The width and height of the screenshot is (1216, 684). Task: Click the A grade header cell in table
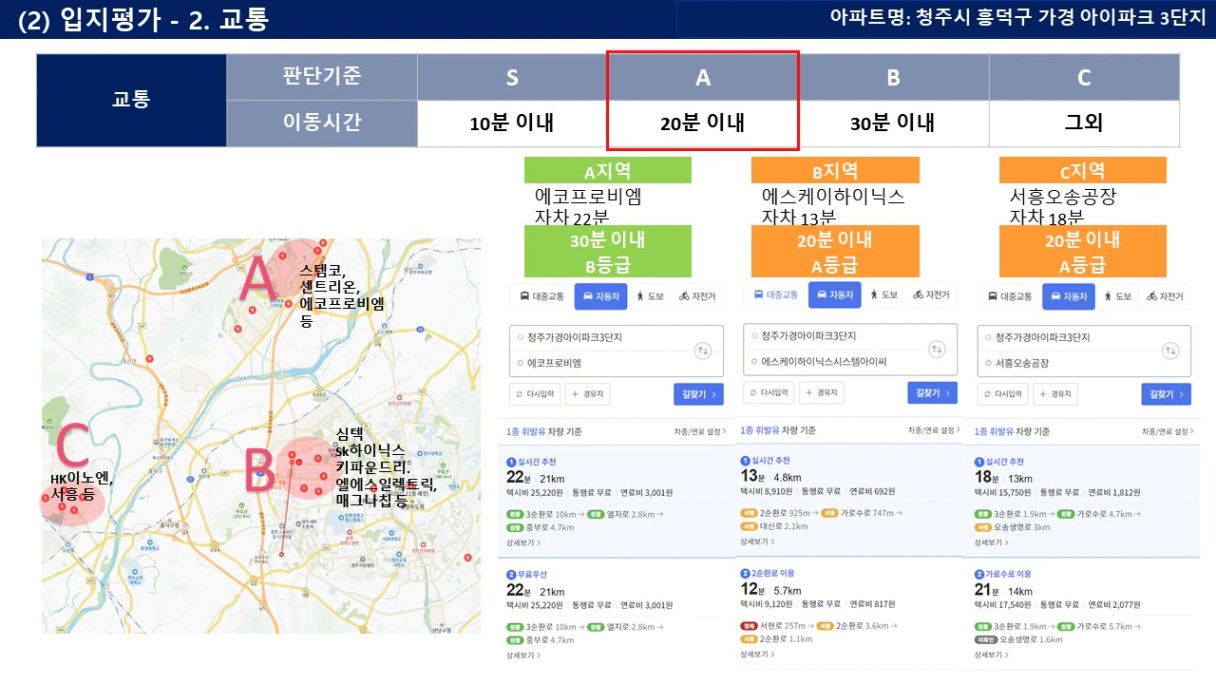coord(703,77)
